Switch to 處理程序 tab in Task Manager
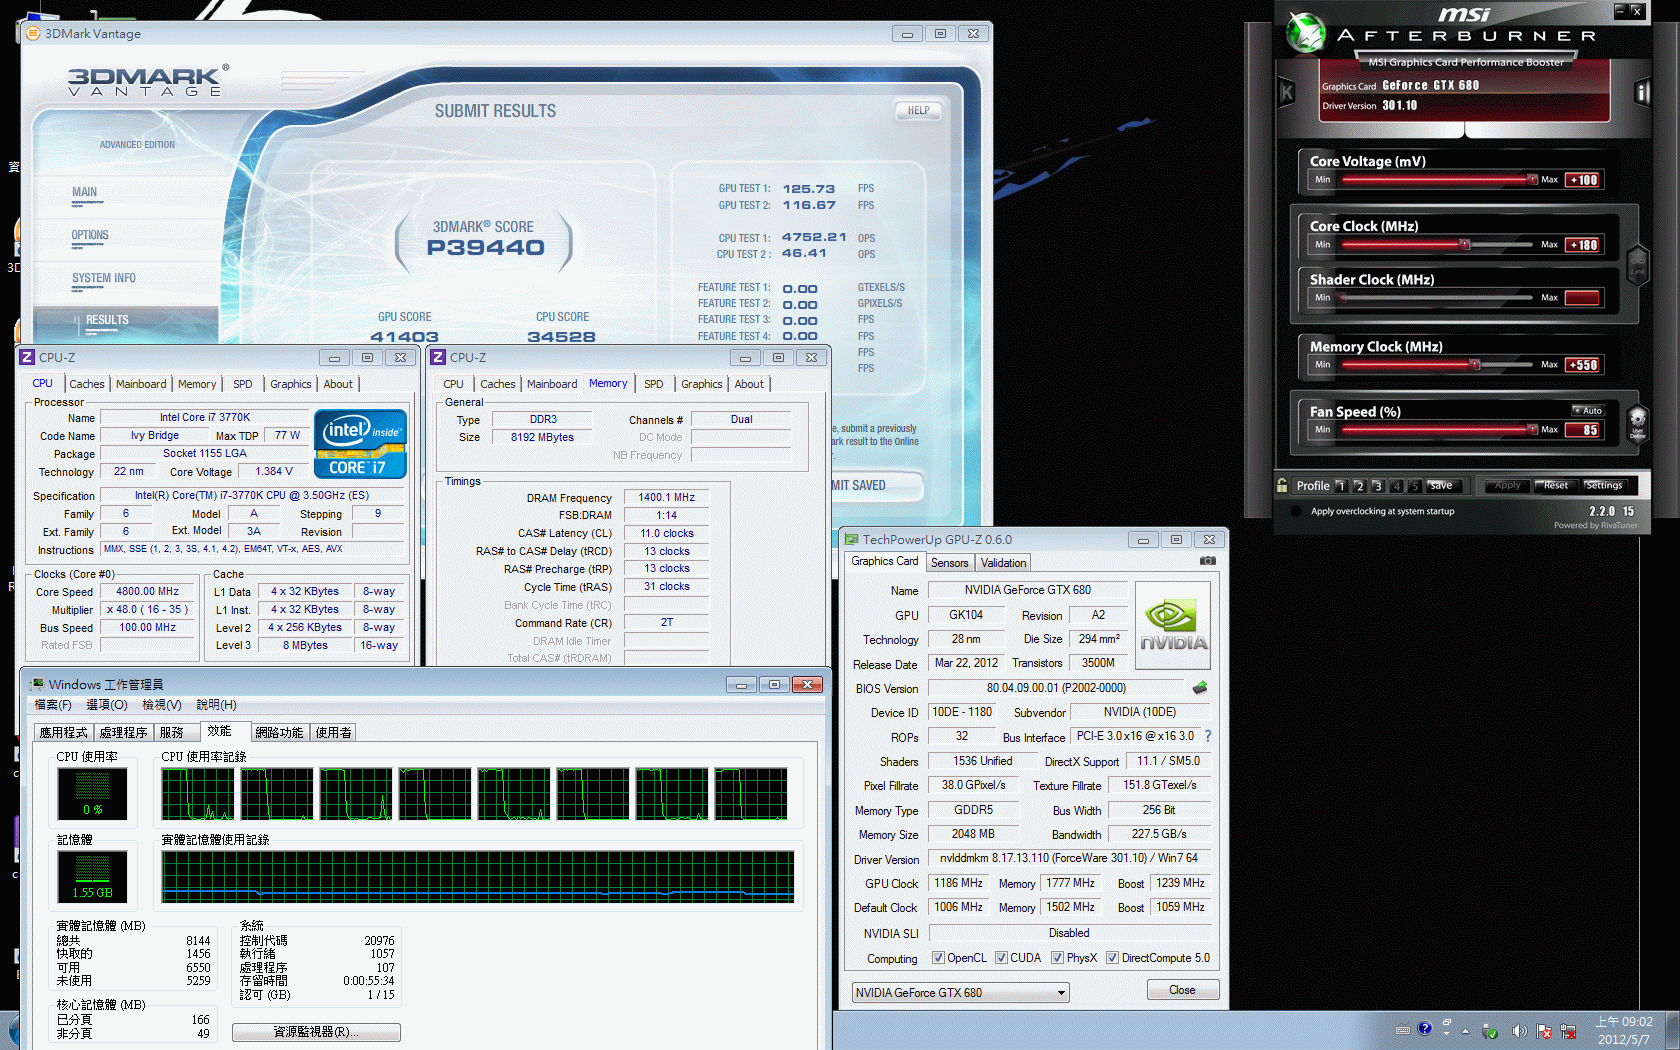 tap(123, 732)
